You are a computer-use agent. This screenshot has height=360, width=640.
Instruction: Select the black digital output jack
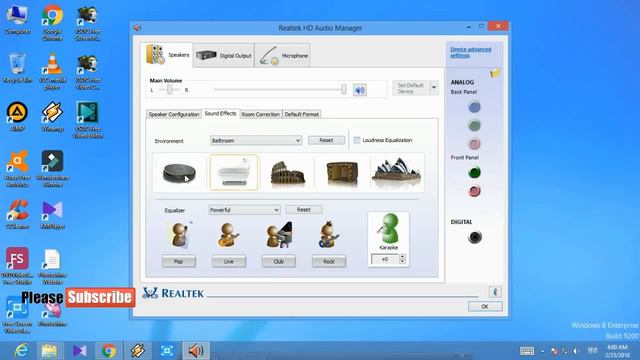475,237
